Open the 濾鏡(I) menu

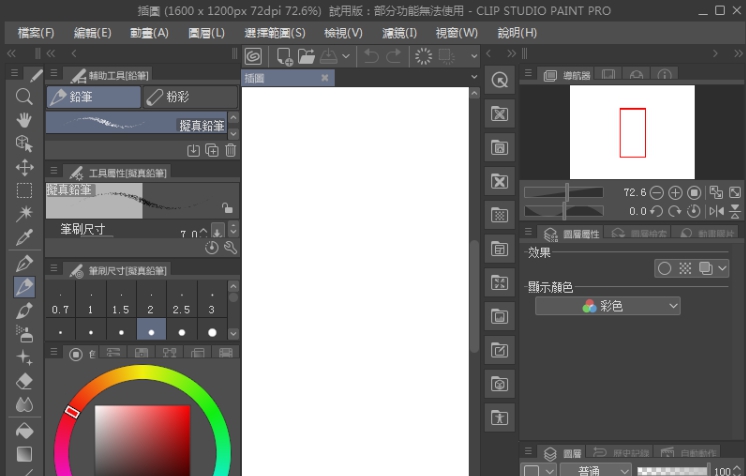click(x=400, y=33)
